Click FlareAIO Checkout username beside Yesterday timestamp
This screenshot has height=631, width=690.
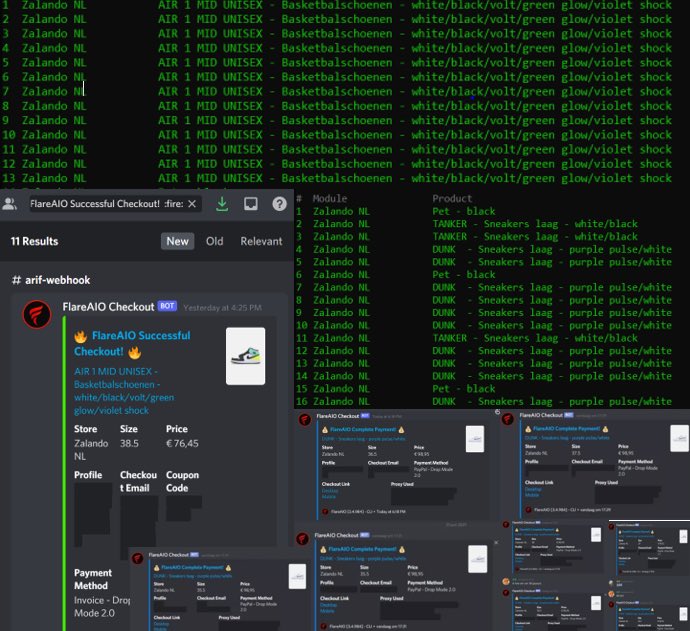[108, 307]
